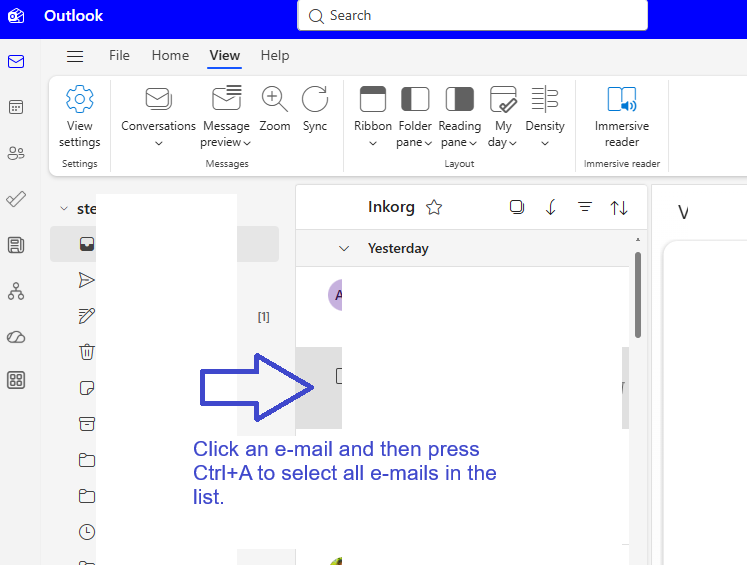Collapse the Yesterday group
This screenshot has height=565, width=747.
click(x=344, y=249)
